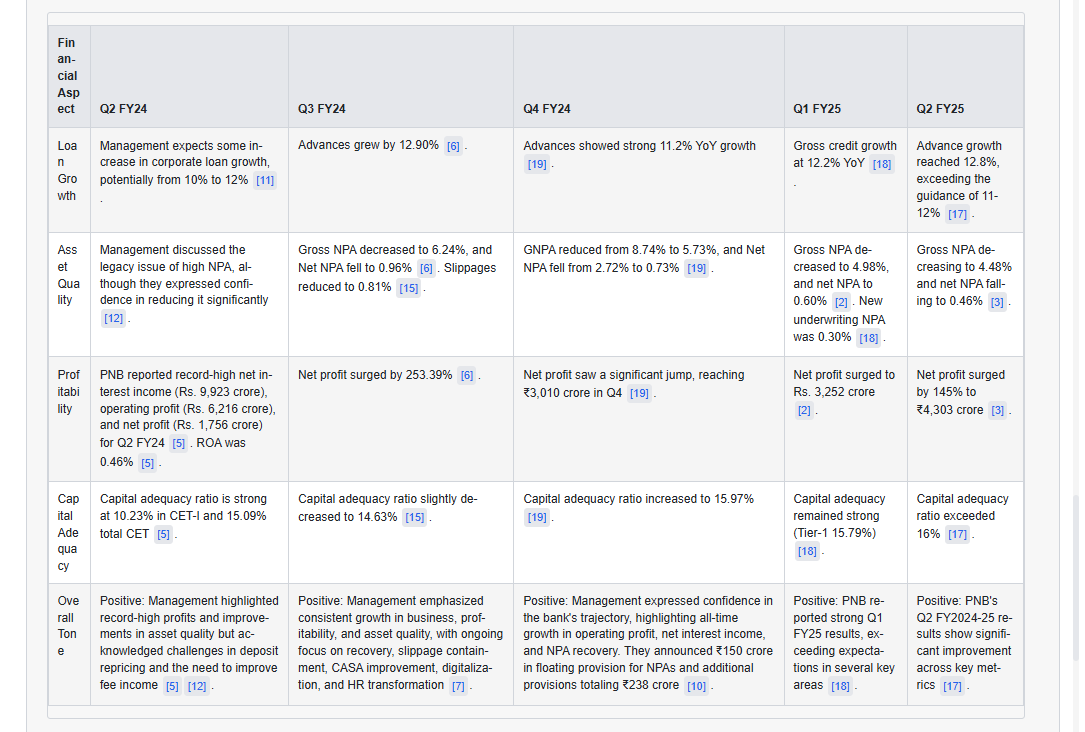
Task: Open citation 5 after 'ROA was 0.46%'
Action: (x=147, y=463)
